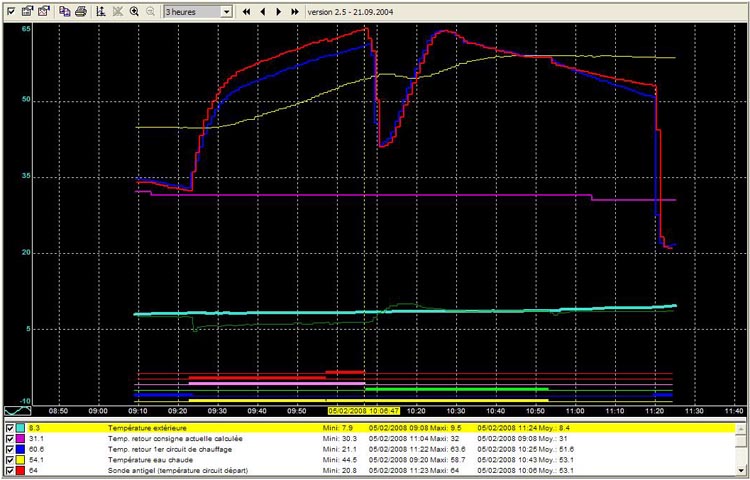Toggle the Sonde antigel curve checkbox
The image size is (750, 480).
tap(10, 471)
